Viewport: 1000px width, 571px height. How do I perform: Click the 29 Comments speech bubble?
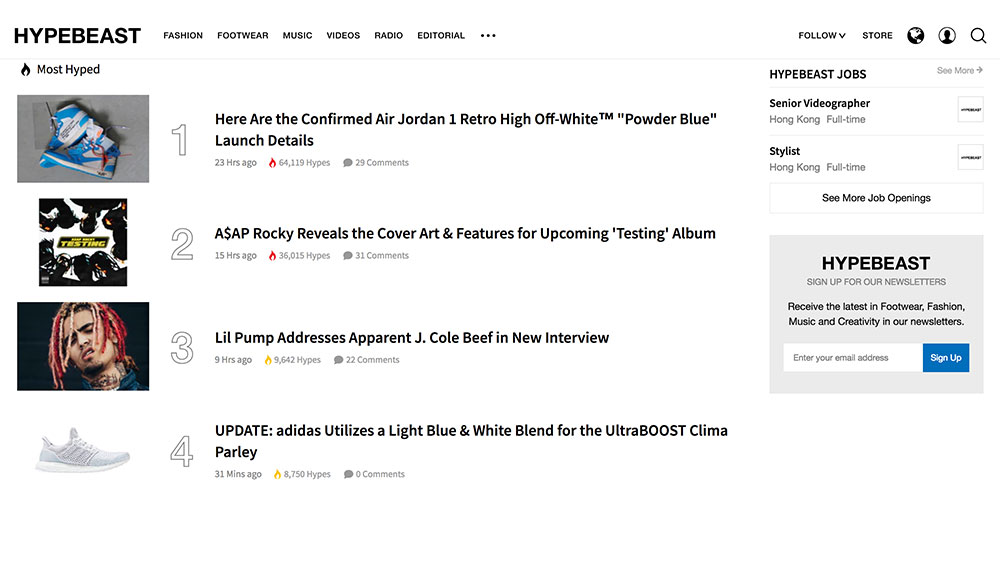tap(348, 163)
